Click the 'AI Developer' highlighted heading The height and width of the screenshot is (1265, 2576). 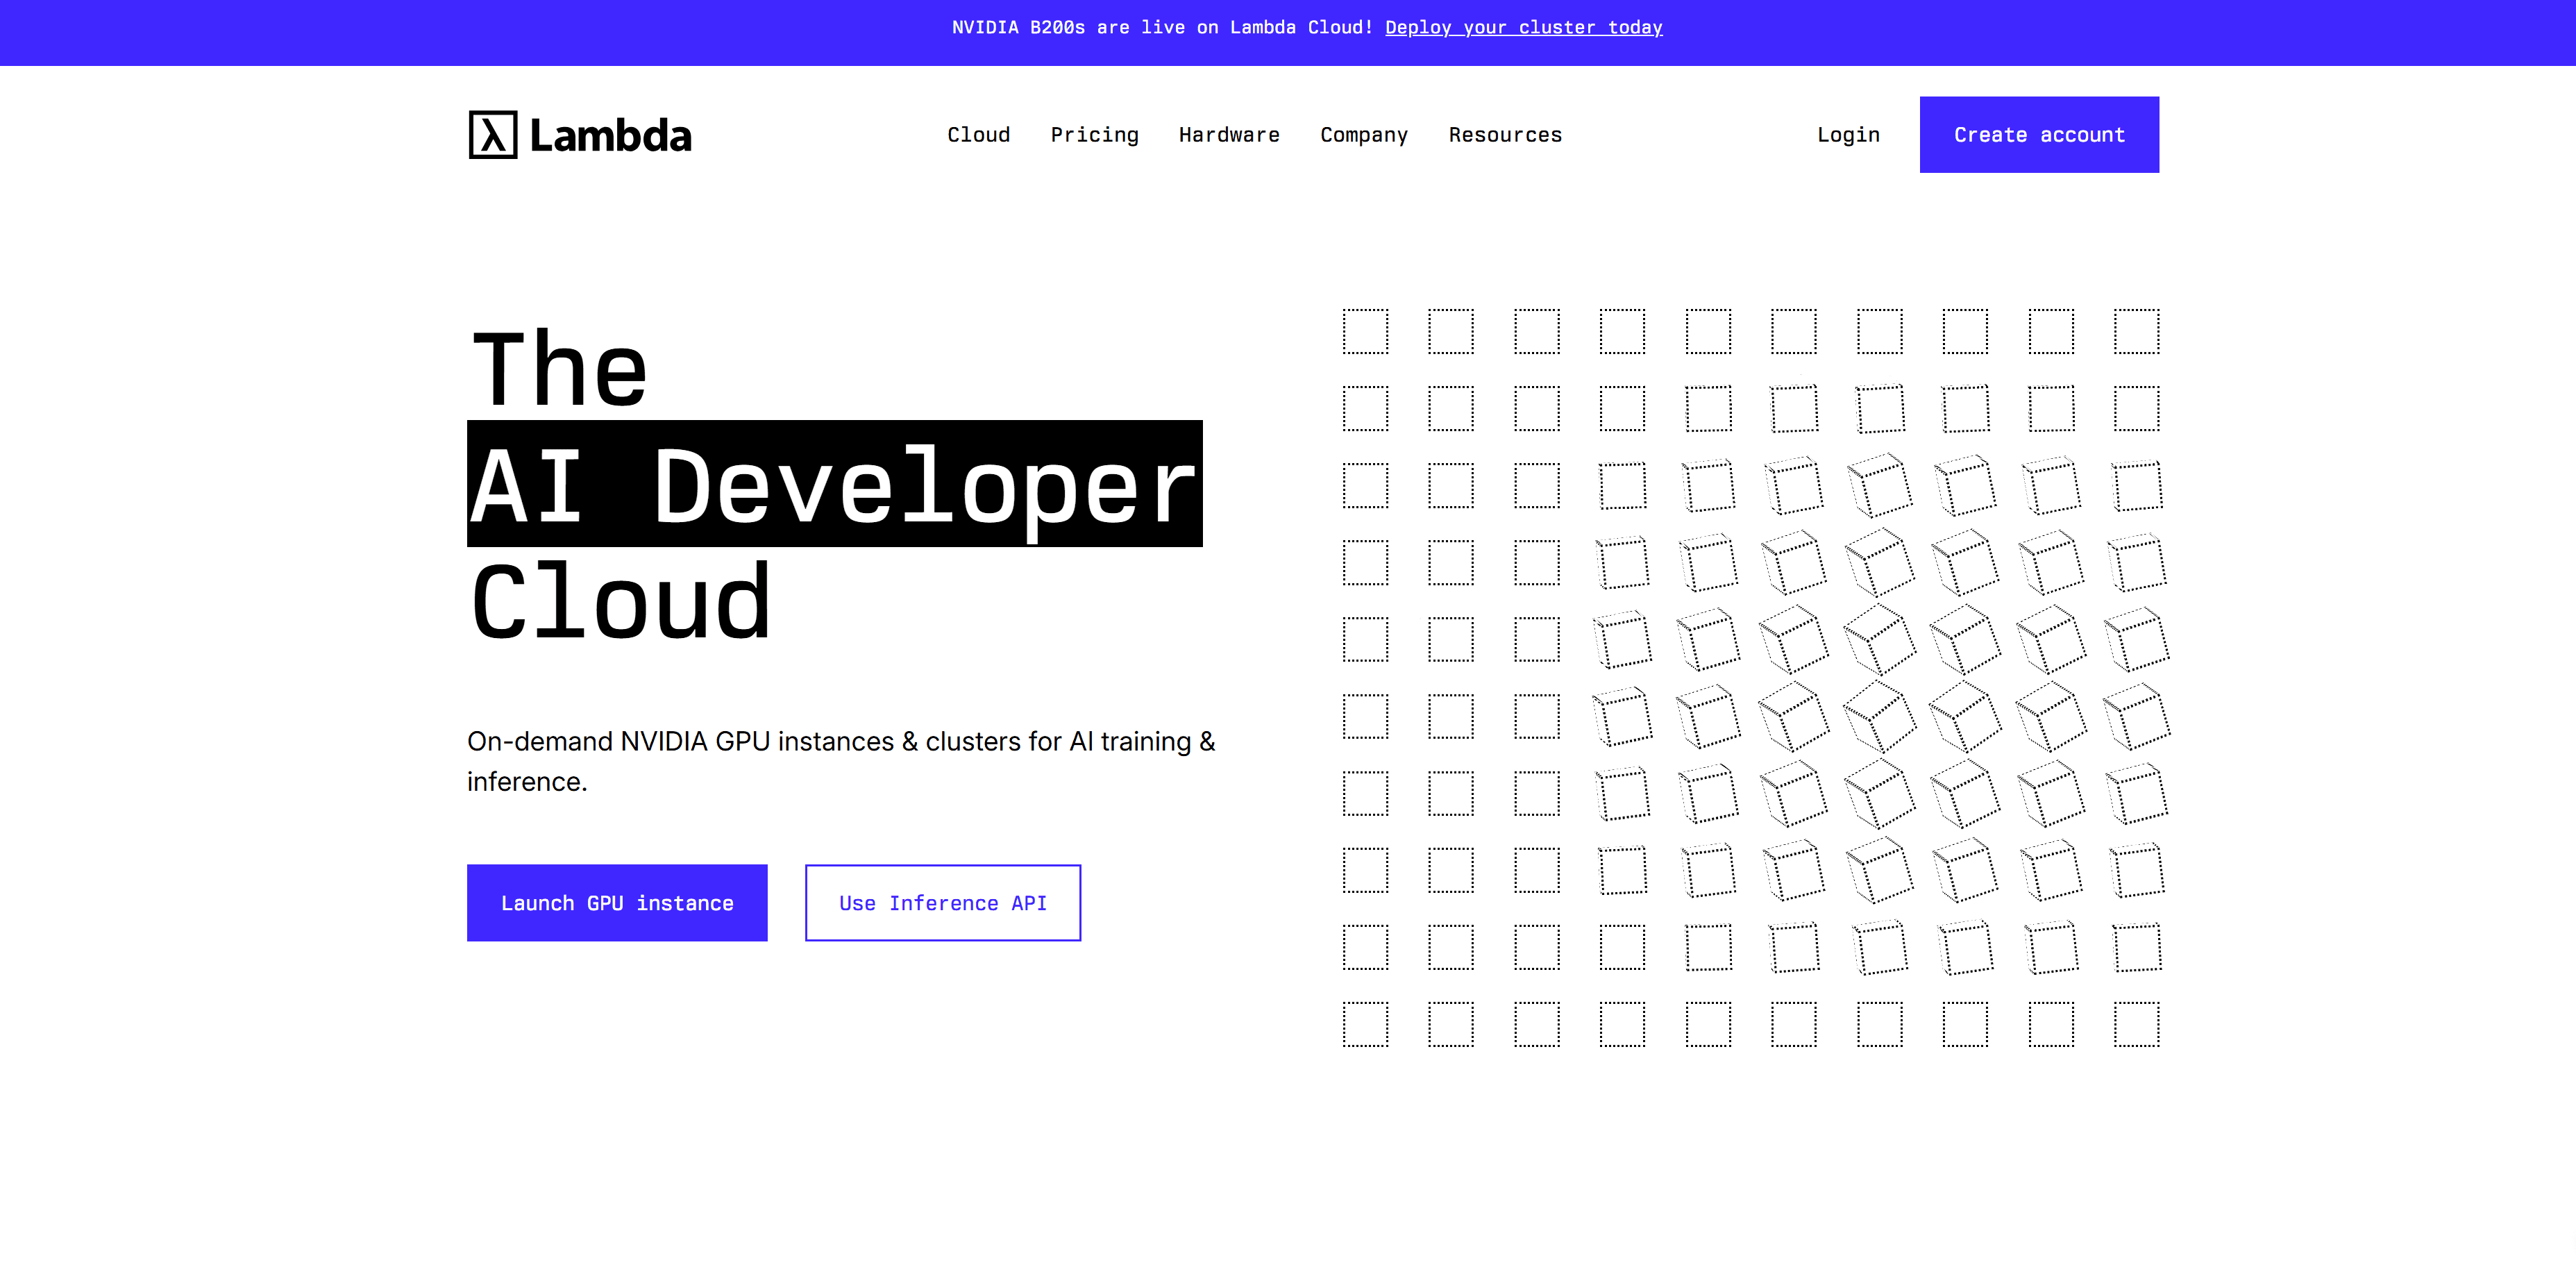[x=835, y=484]
